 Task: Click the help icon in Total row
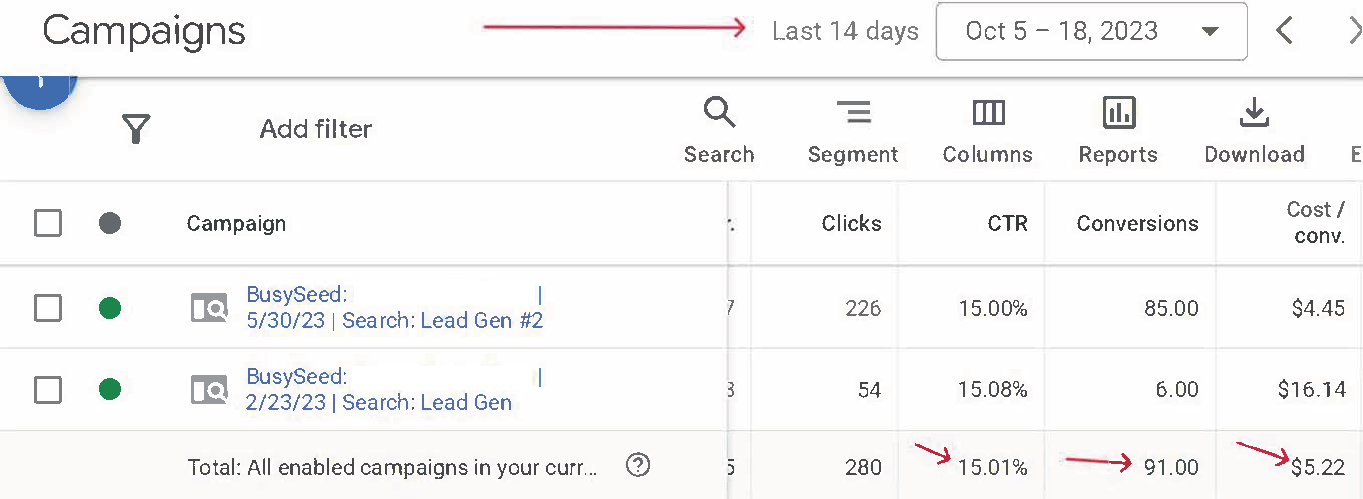click(638, 465)
